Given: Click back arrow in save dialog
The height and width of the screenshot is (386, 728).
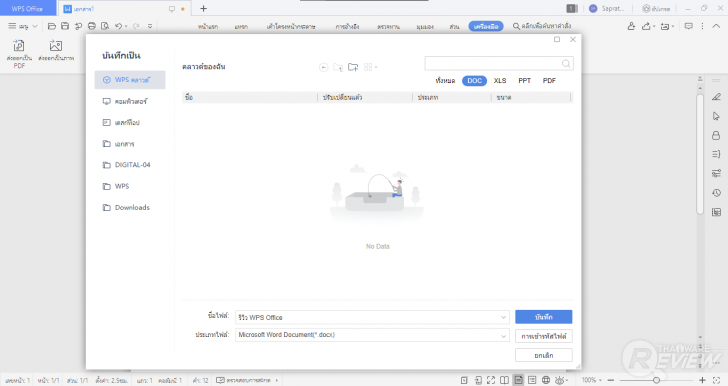Looking at the screenshot, I should click(324, 67).
